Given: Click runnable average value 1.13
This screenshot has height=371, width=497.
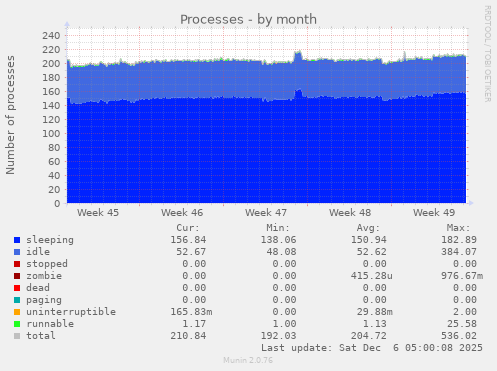Looking at the screenshot, I should 375,324.
